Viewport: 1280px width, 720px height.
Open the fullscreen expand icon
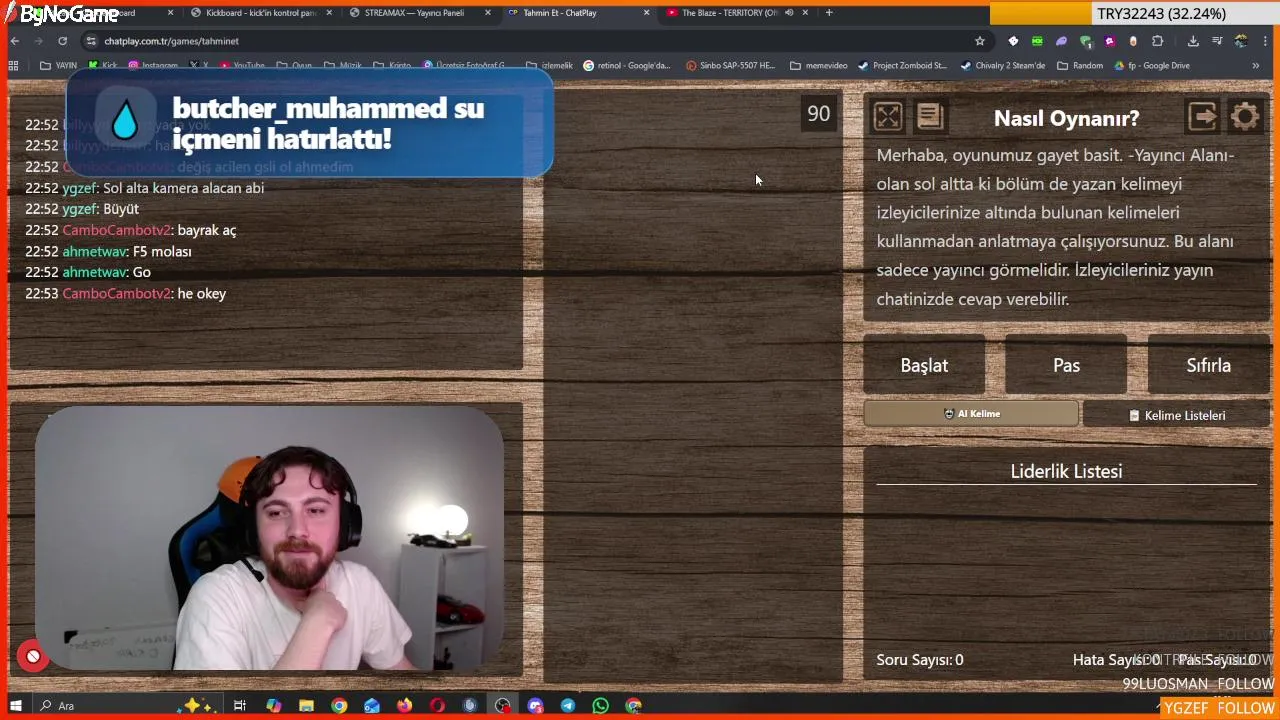887,117
